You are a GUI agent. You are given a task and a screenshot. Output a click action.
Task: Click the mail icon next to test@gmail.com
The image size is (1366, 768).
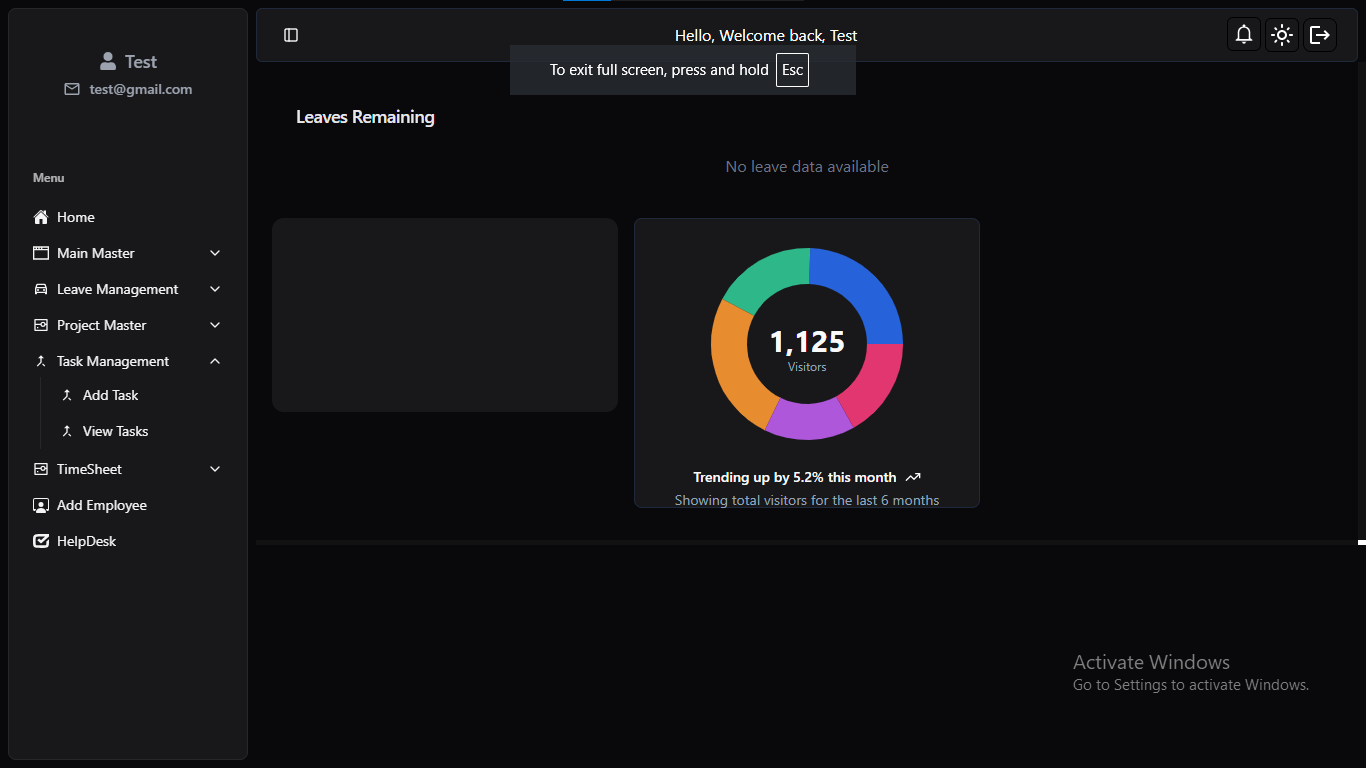point(72,89)
